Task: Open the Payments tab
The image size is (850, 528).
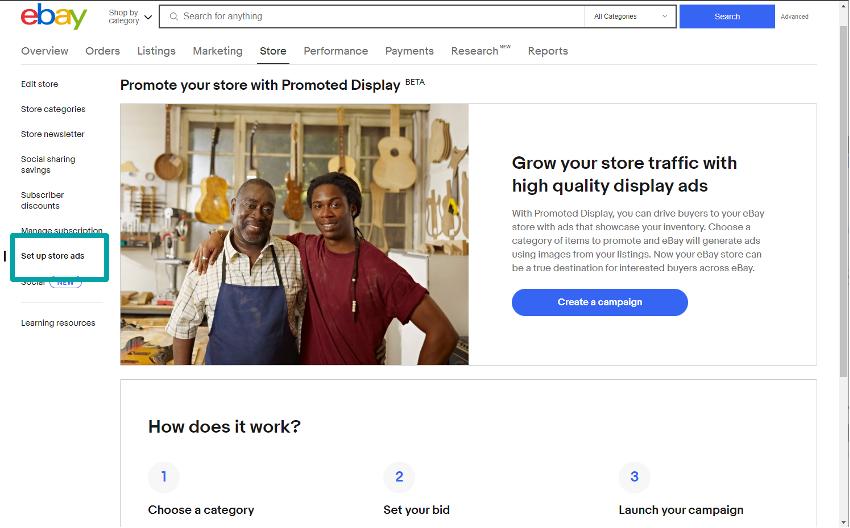Action: tap(409, 51)
